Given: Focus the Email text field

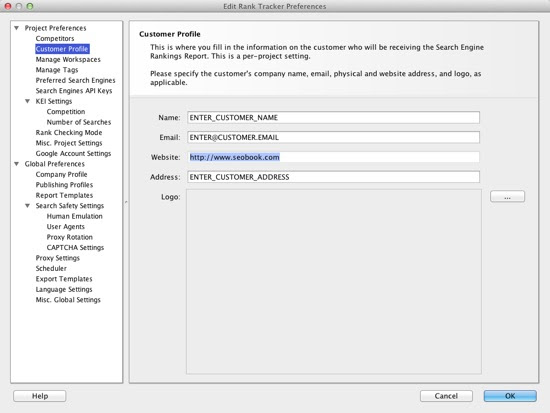Looking at the screenshot, I should [x=333, y=137].
